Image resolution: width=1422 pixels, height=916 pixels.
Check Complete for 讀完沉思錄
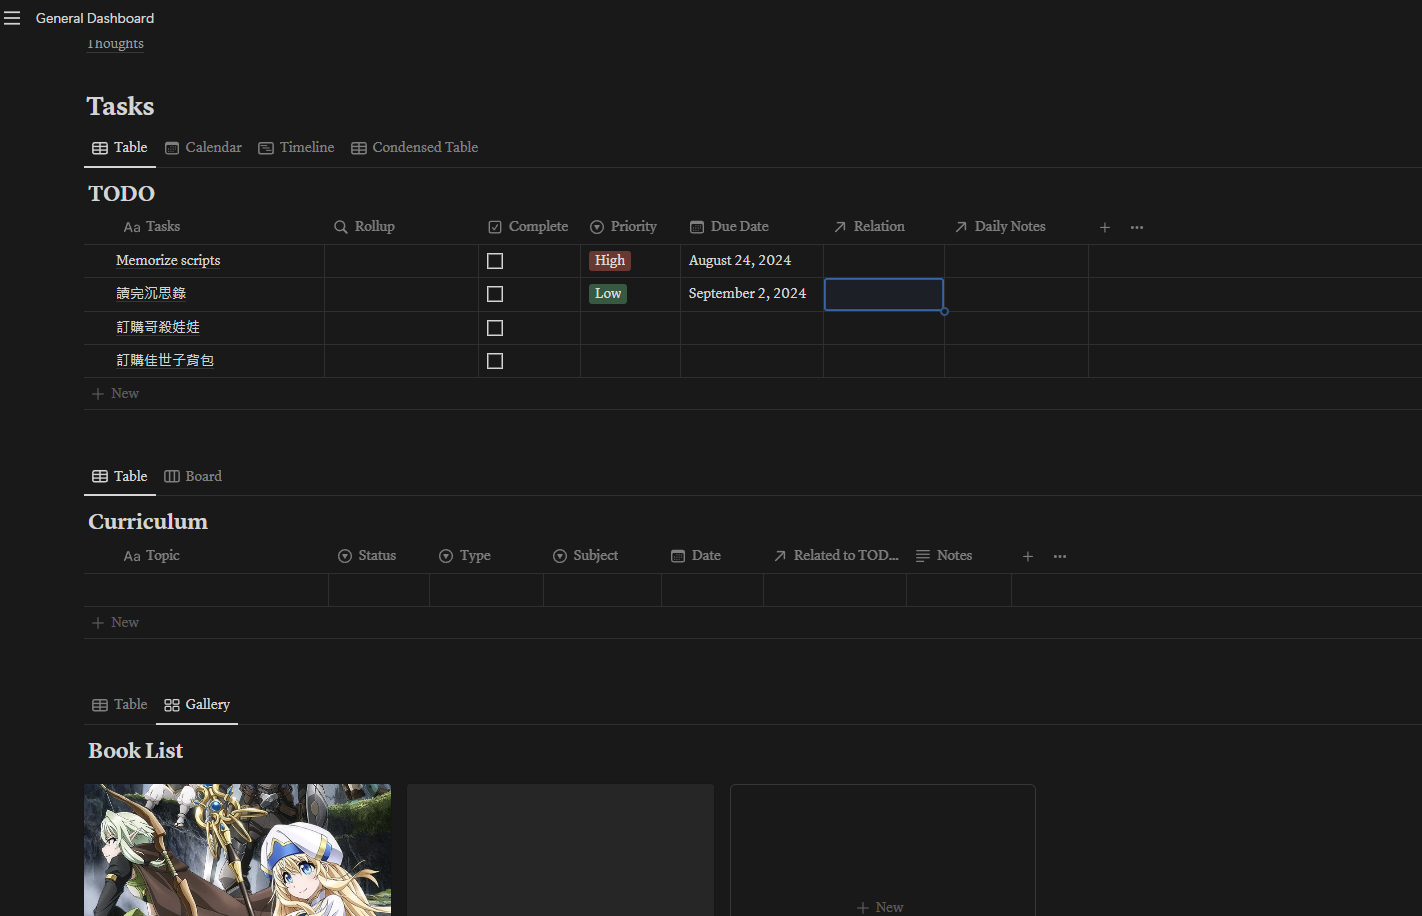[x=495, y=294]
